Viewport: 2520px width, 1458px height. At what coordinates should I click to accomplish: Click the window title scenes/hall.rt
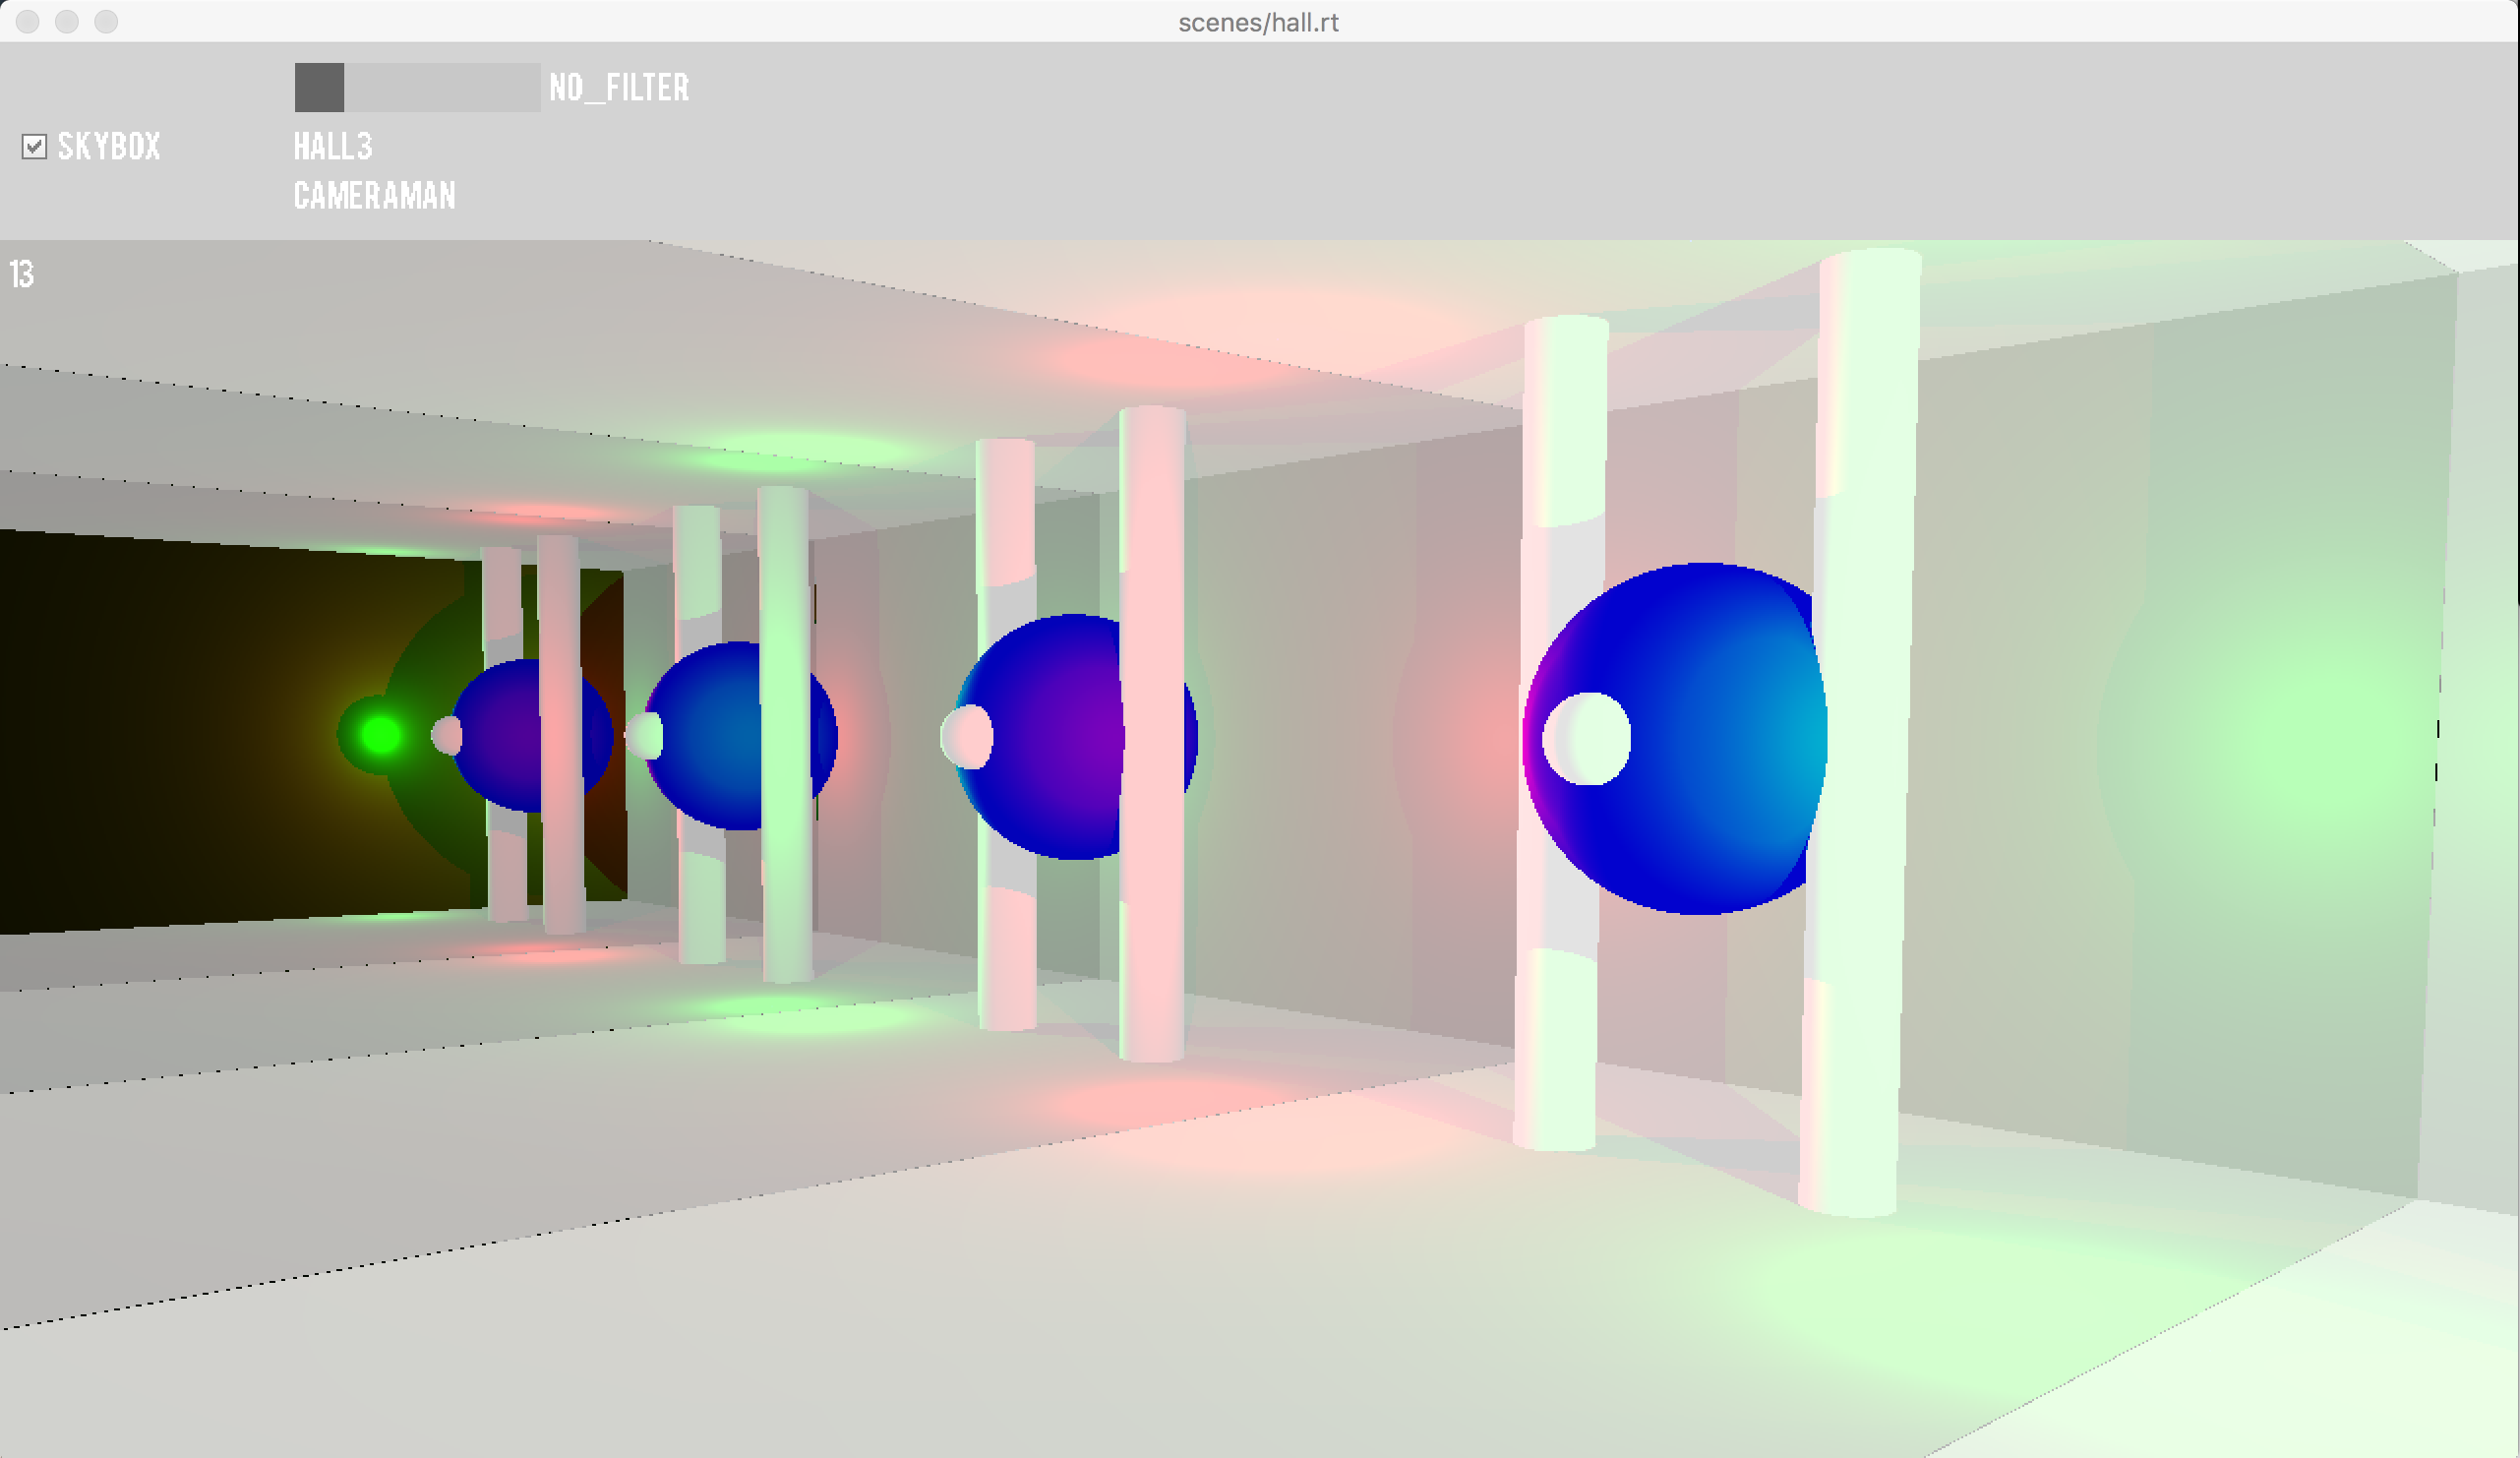click(1258, 22)
